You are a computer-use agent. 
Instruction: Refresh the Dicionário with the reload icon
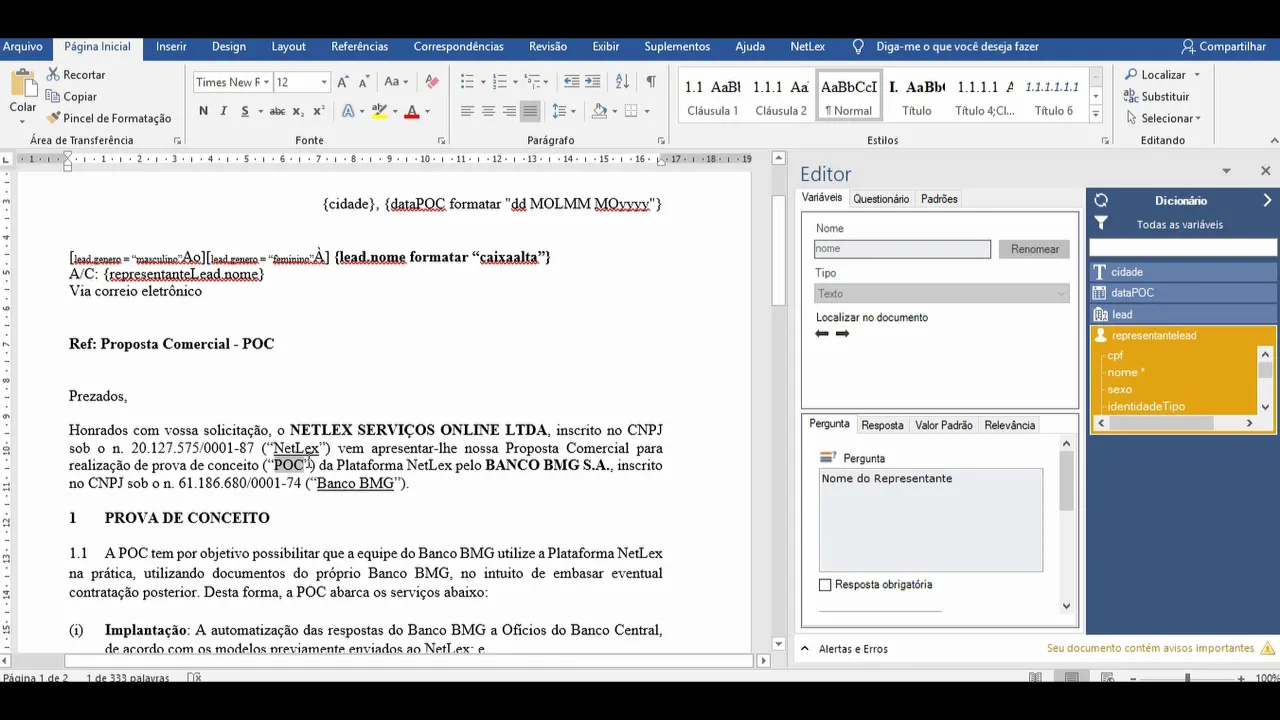pos(1101,201)
